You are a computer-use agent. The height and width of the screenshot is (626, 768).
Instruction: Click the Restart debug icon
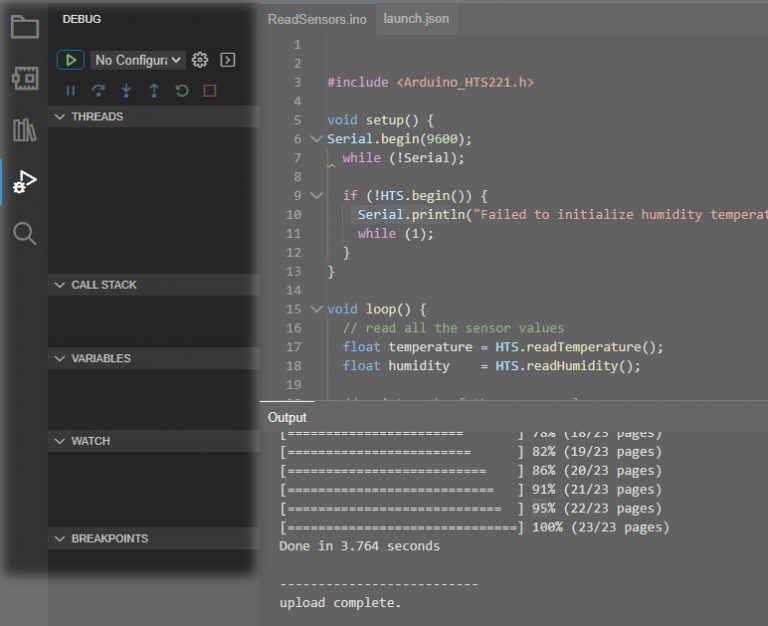tap(182, 90)
